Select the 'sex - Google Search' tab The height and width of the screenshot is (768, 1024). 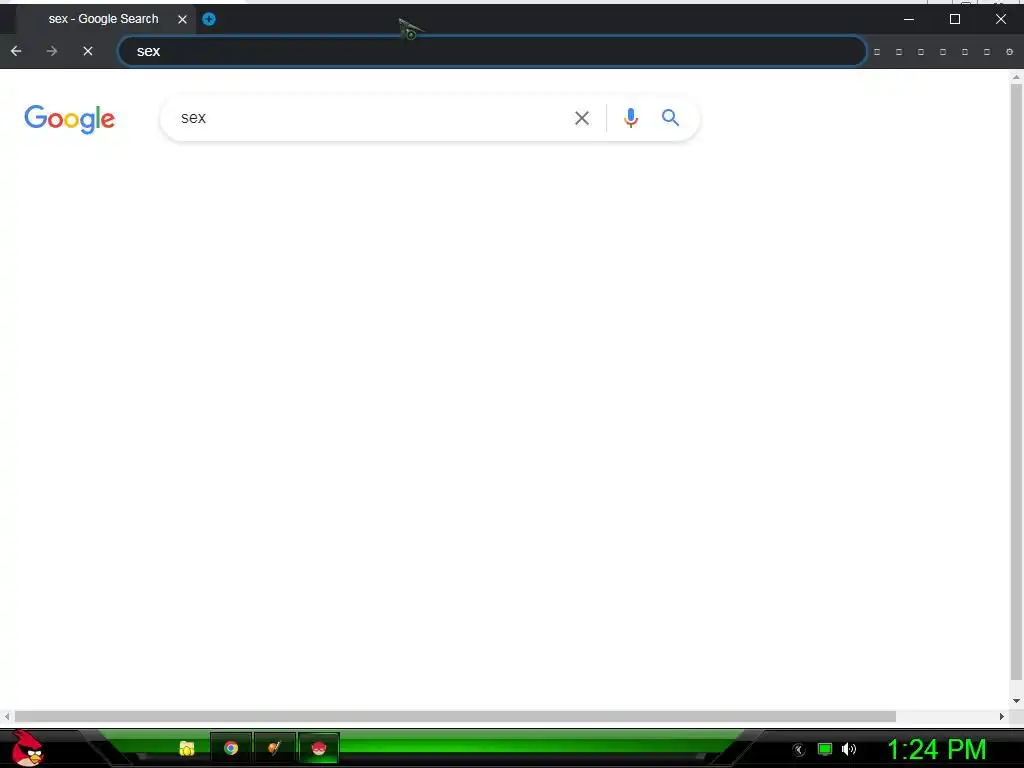(103, 19)
